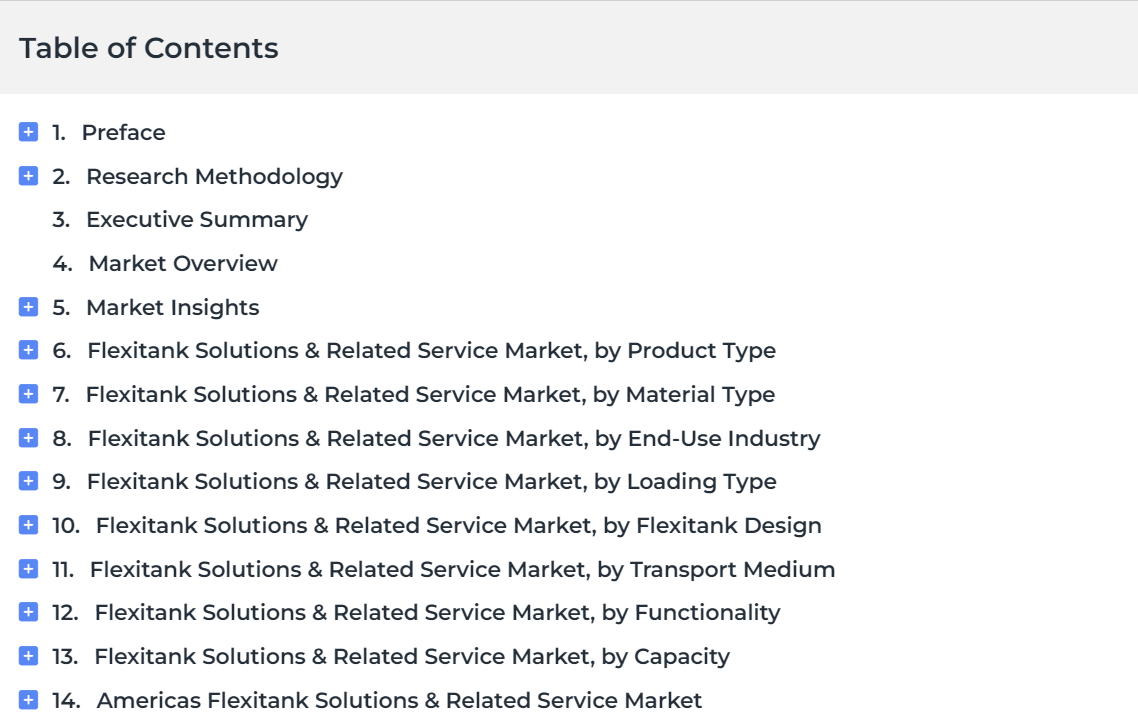Click plus icon beside Market Insights
1138x725 pixels.
[28, 307]
